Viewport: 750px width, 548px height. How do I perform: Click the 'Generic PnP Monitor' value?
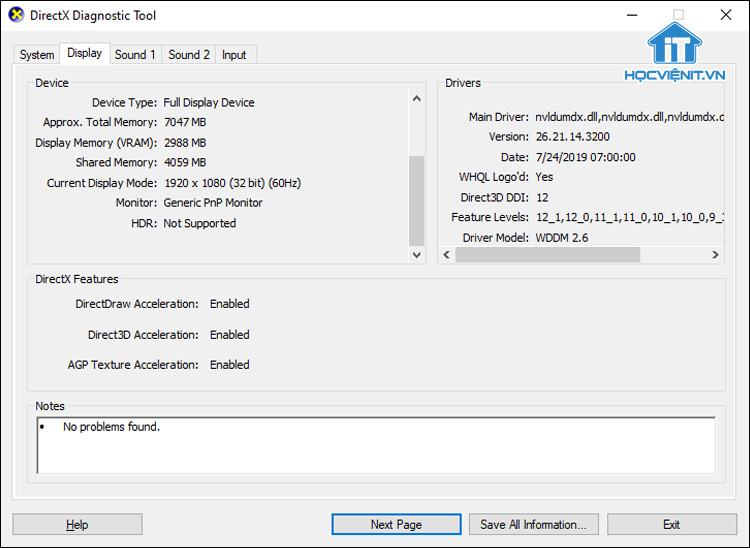[213, 203]
